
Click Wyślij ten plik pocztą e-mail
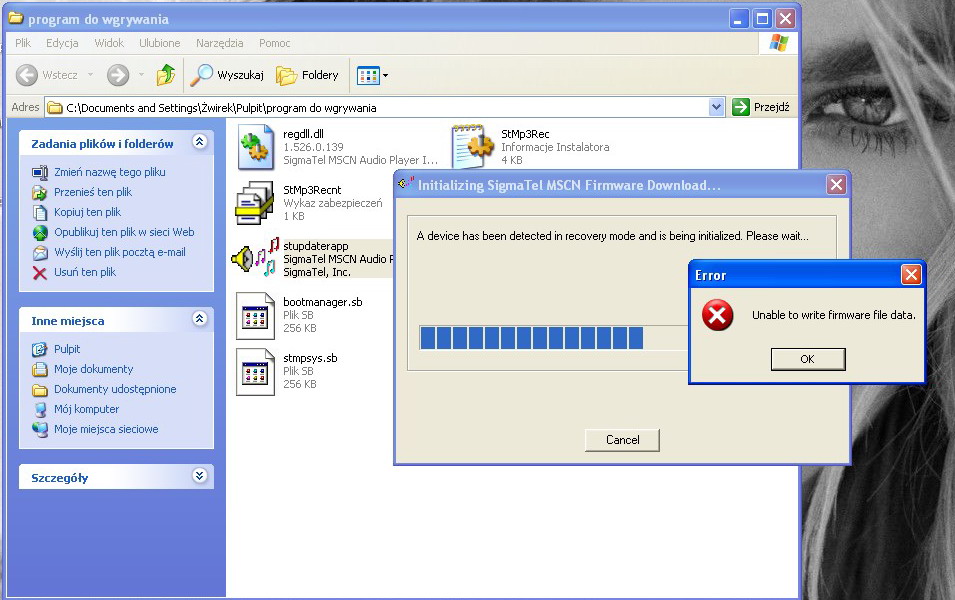coord(120,252)
